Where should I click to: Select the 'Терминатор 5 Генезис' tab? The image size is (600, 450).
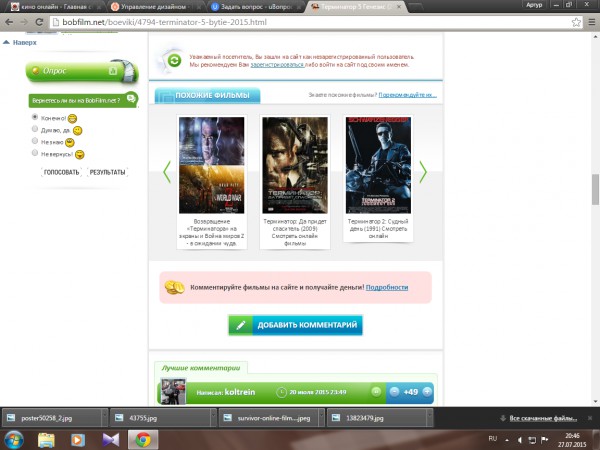[355, 7]
